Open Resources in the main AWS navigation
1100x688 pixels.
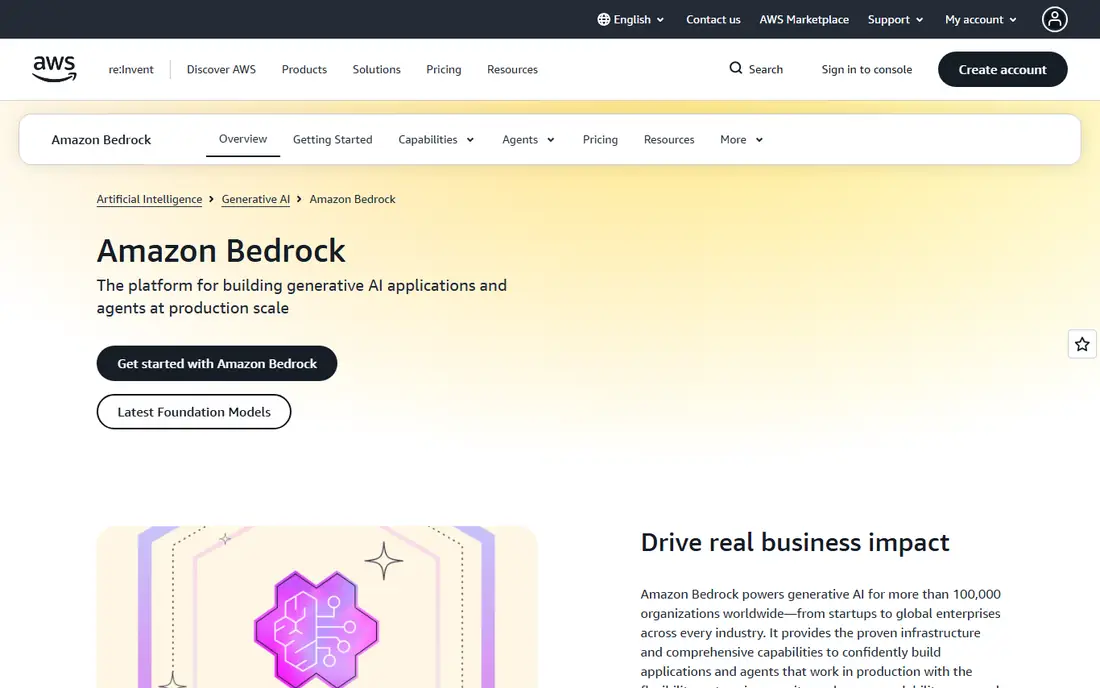click(512, 69)
